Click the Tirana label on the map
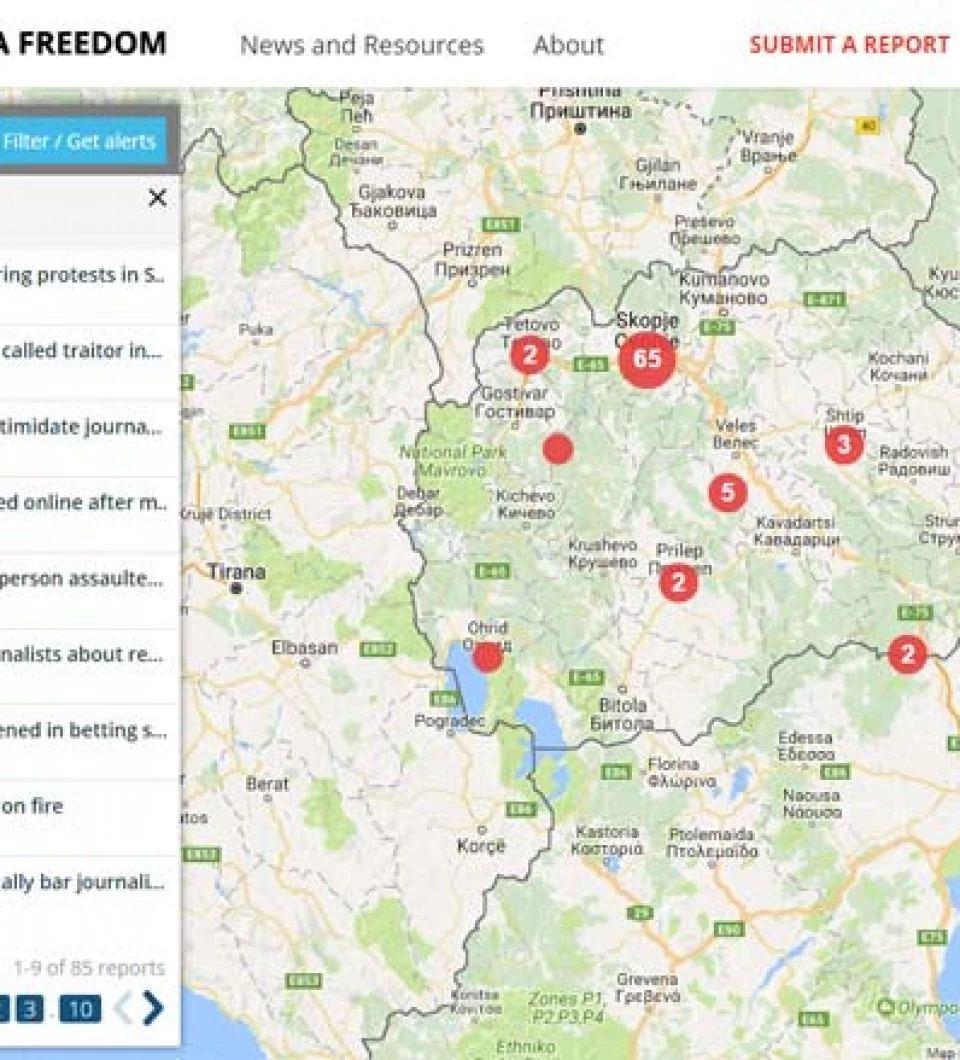The width and height of the screenshot is (960, 1060). [236, 572]
